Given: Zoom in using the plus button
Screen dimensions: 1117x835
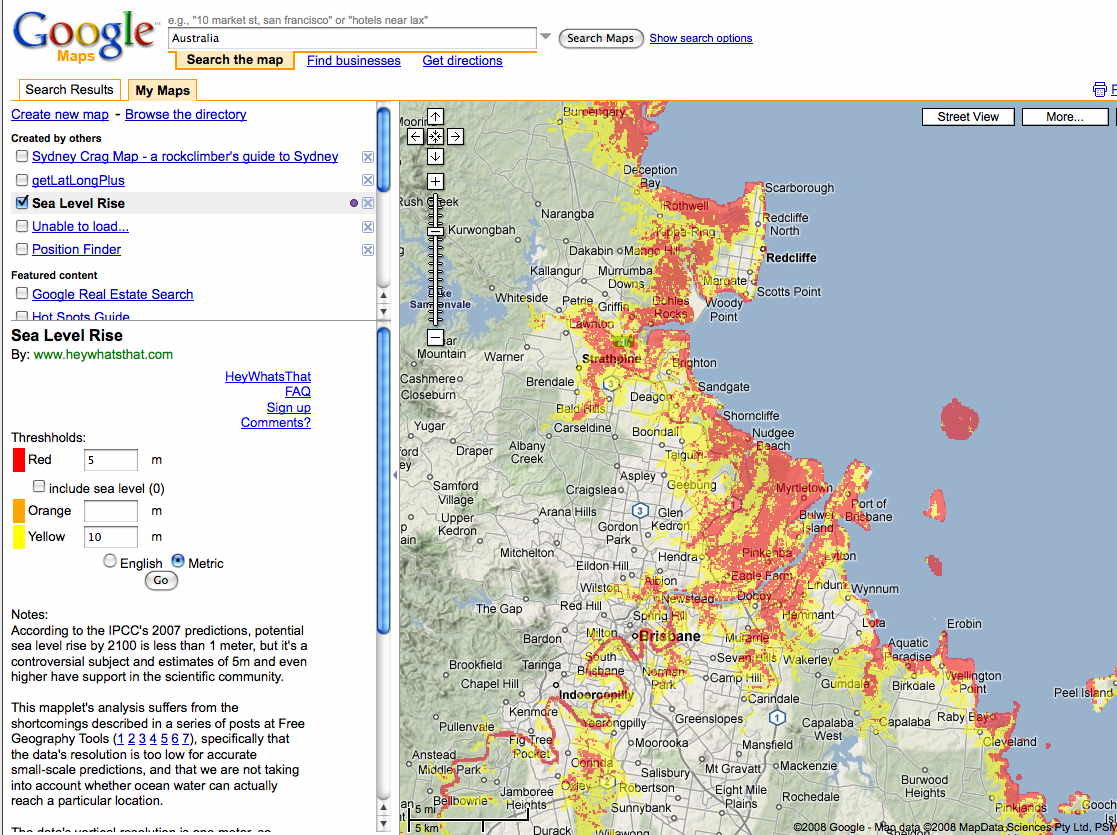Looking at the screenshot, I should coord(435,181).
